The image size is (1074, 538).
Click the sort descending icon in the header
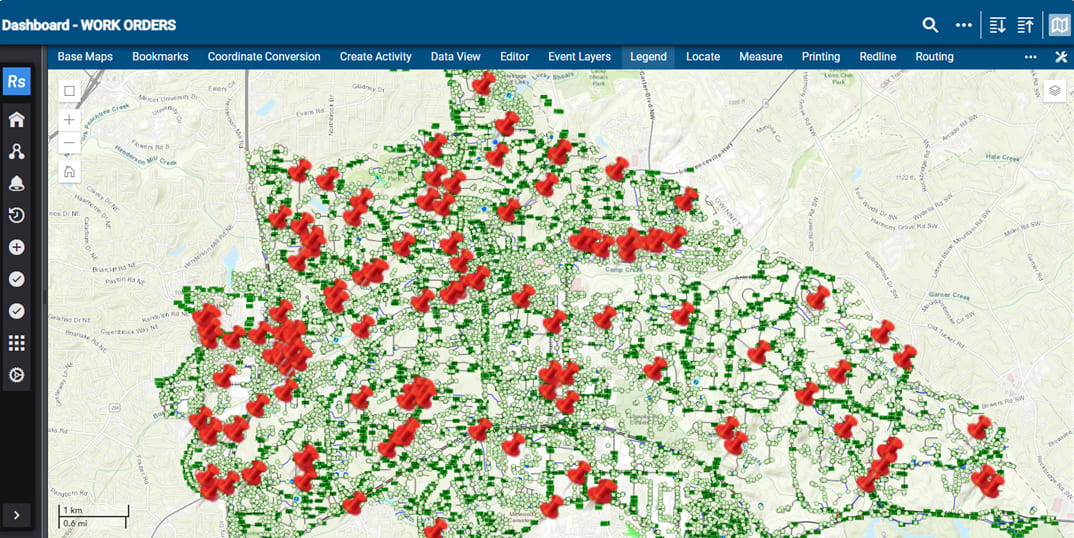[997, 25]
